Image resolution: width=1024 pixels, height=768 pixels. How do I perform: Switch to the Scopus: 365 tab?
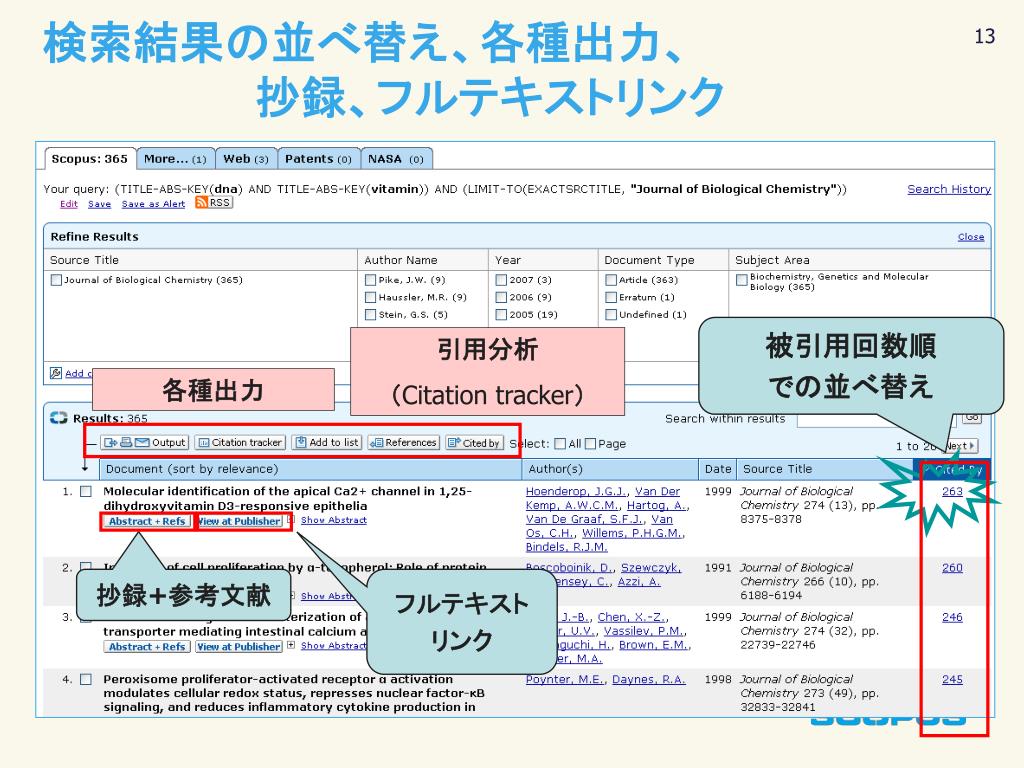tap(90, 159)
